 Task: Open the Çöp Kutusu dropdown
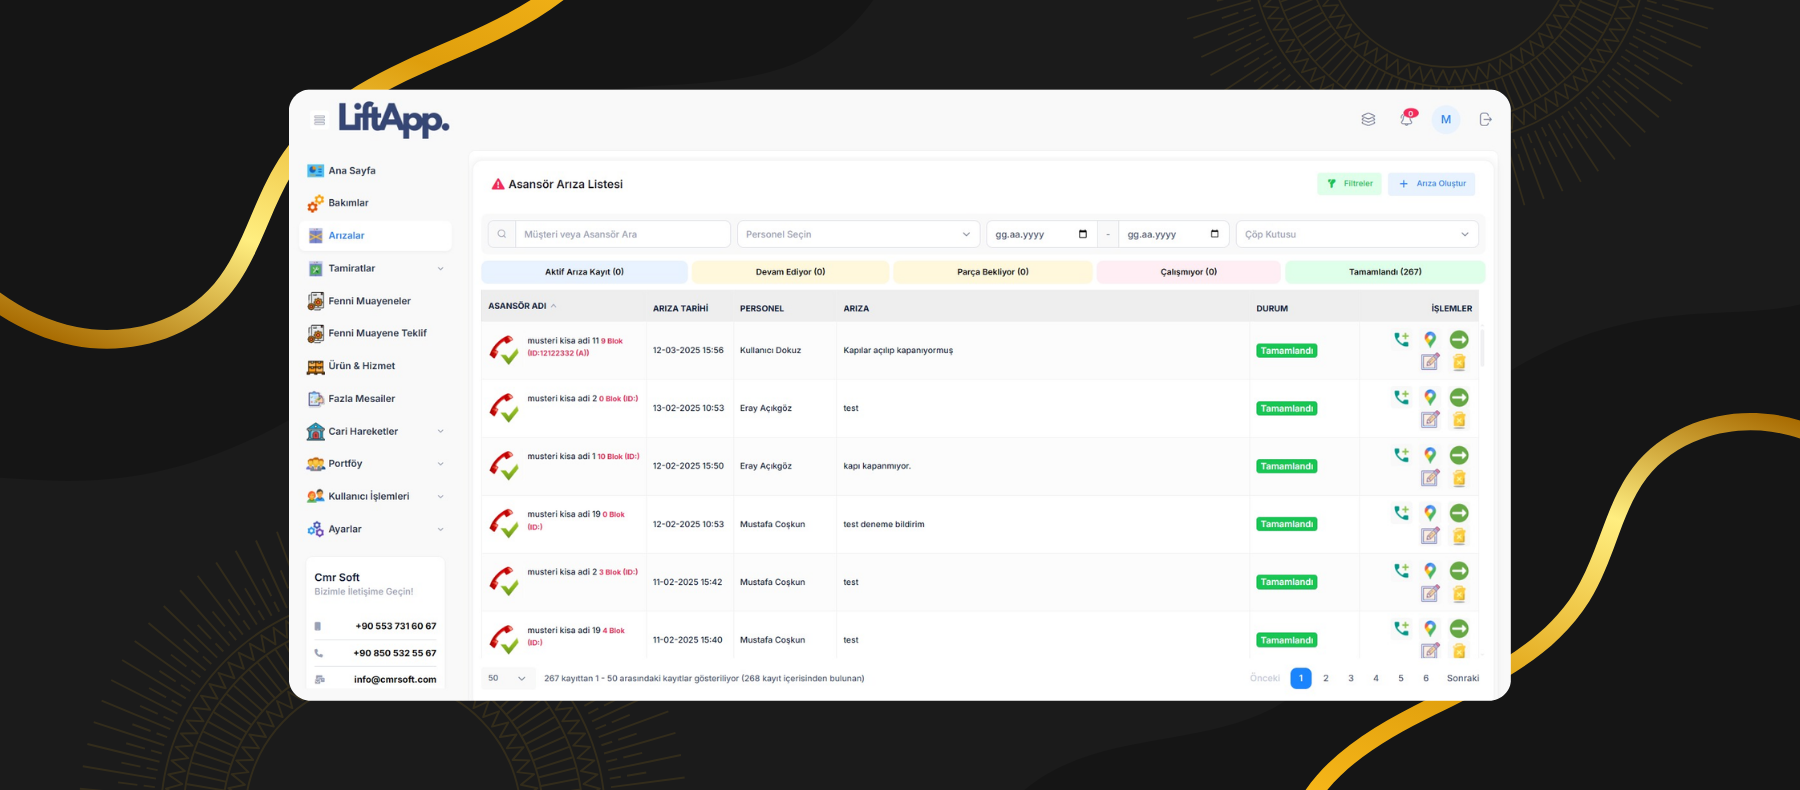(1356, 234)
